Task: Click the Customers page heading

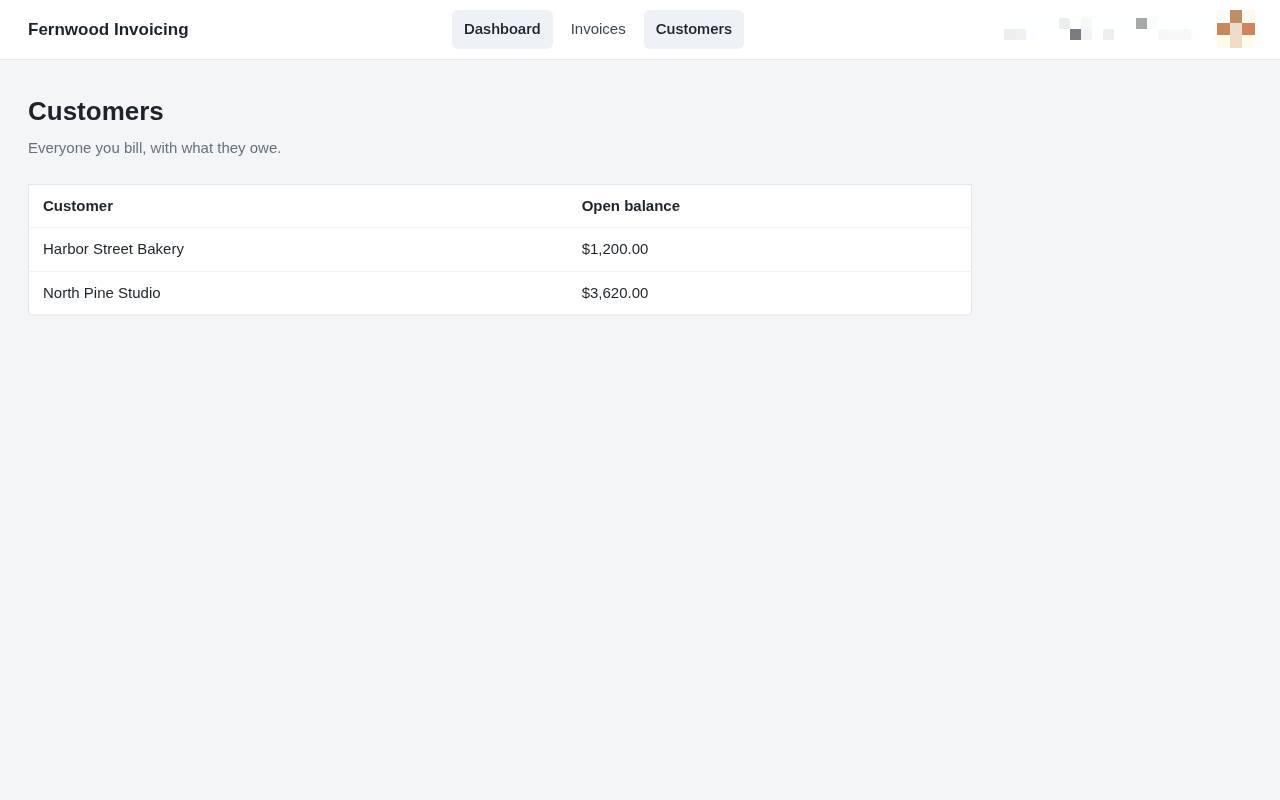Action: pyautogui.click(x=96, y=111)
